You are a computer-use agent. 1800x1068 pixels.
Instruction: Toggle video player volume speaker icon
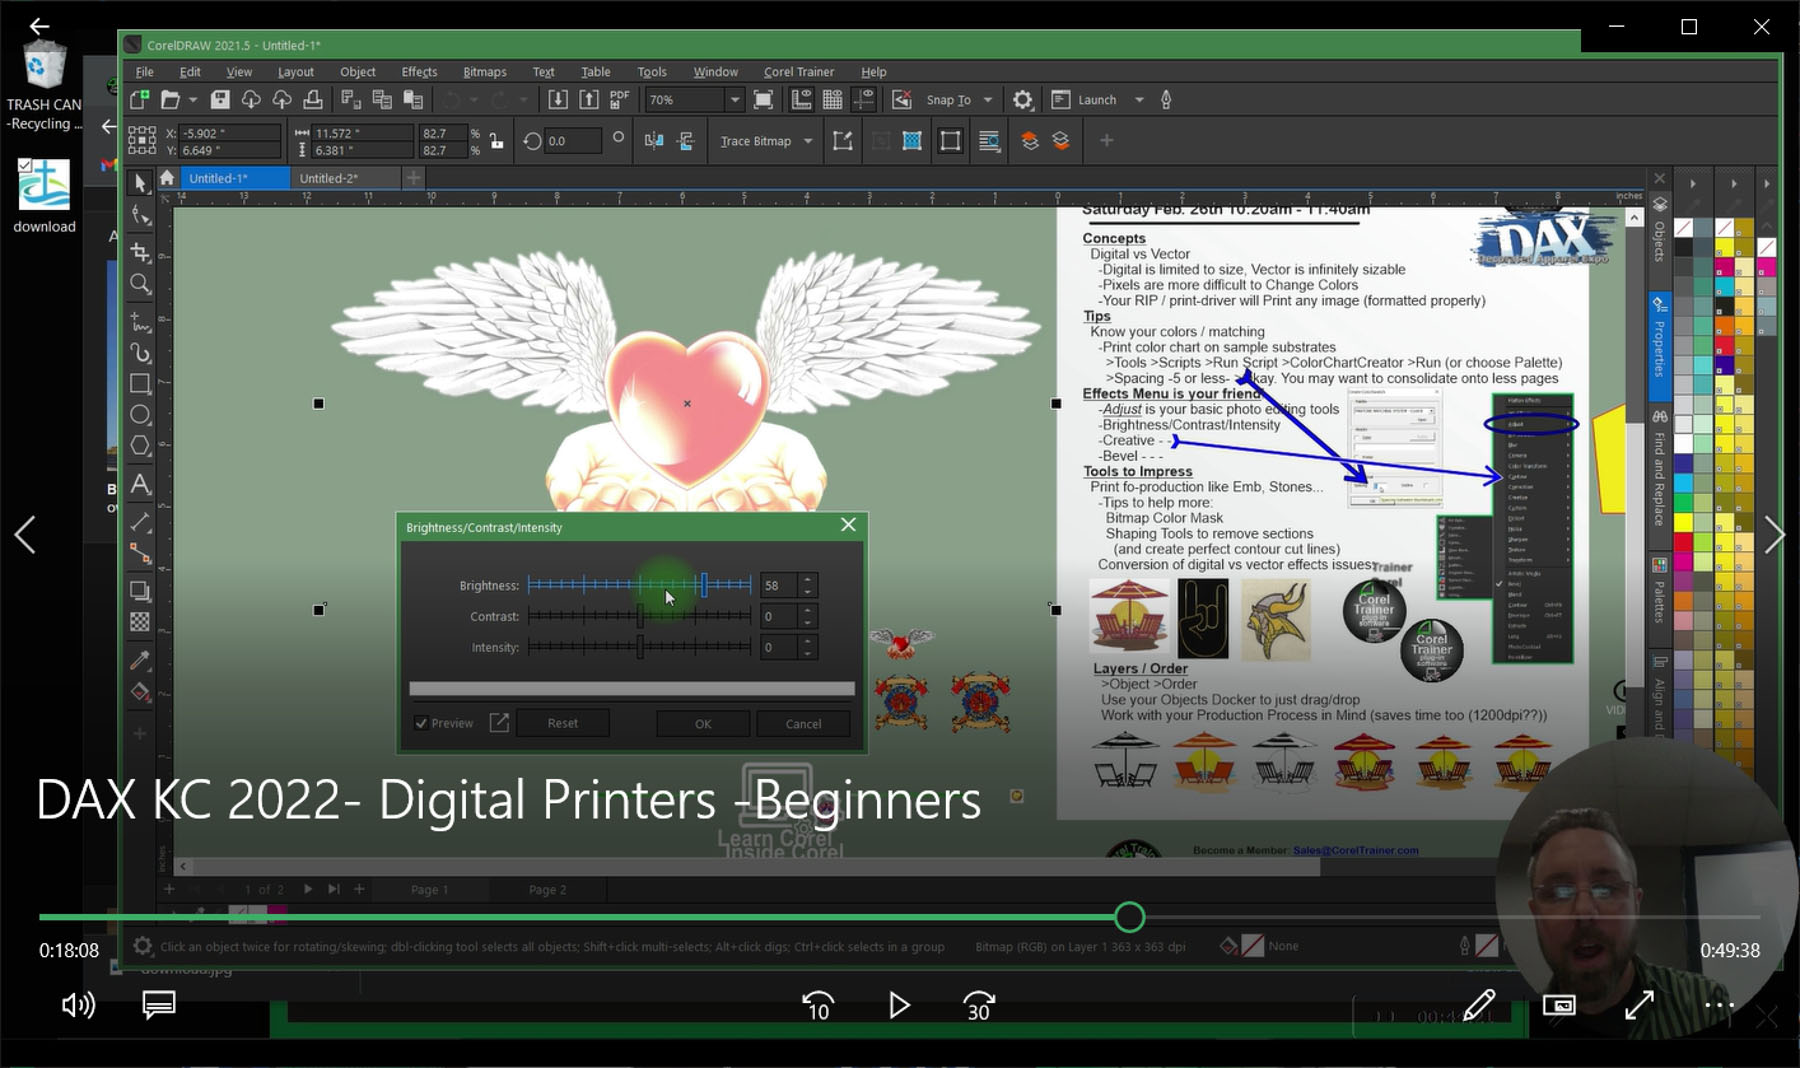78,1005
